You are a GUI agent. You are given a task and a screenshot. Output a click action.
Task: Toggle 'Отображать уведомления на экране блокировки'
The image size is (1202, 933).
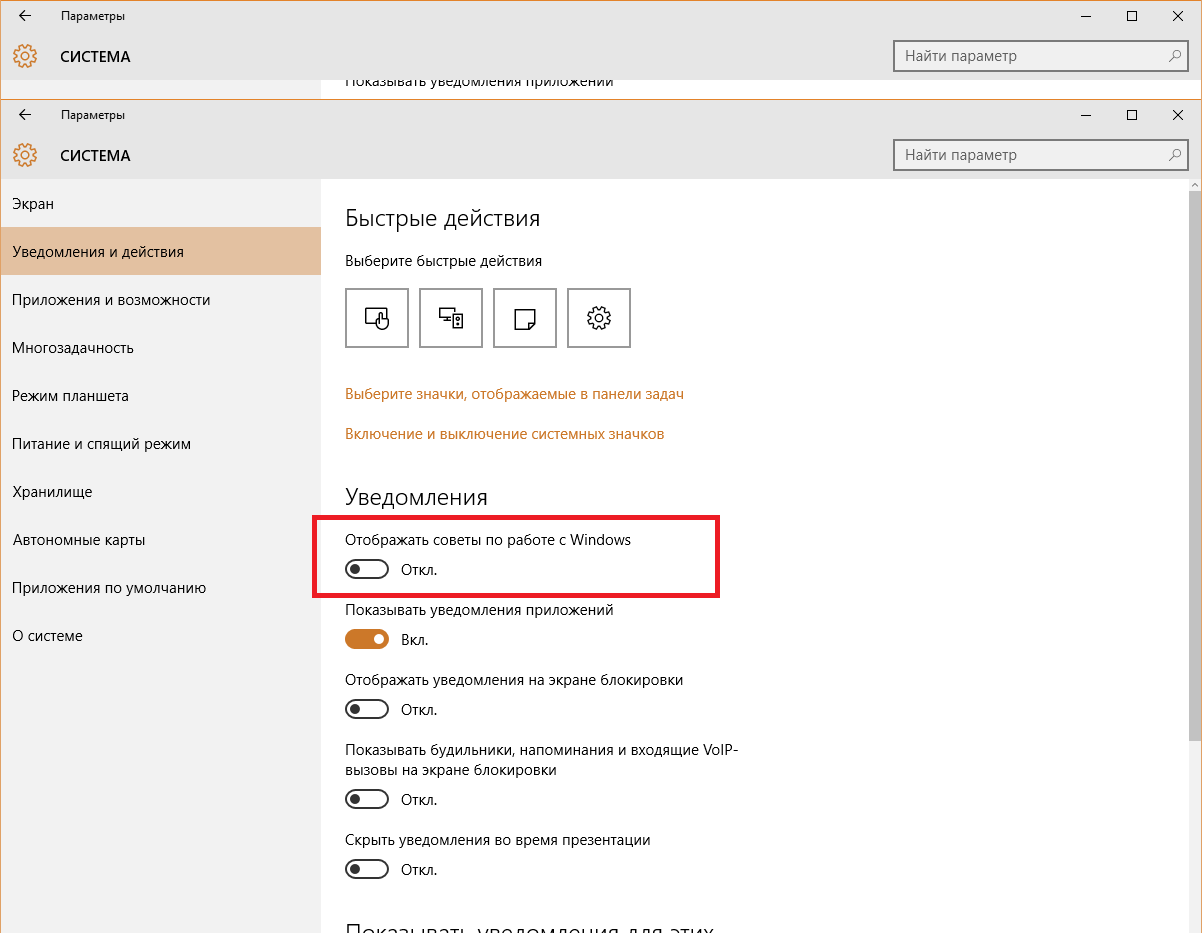point(367,710)
